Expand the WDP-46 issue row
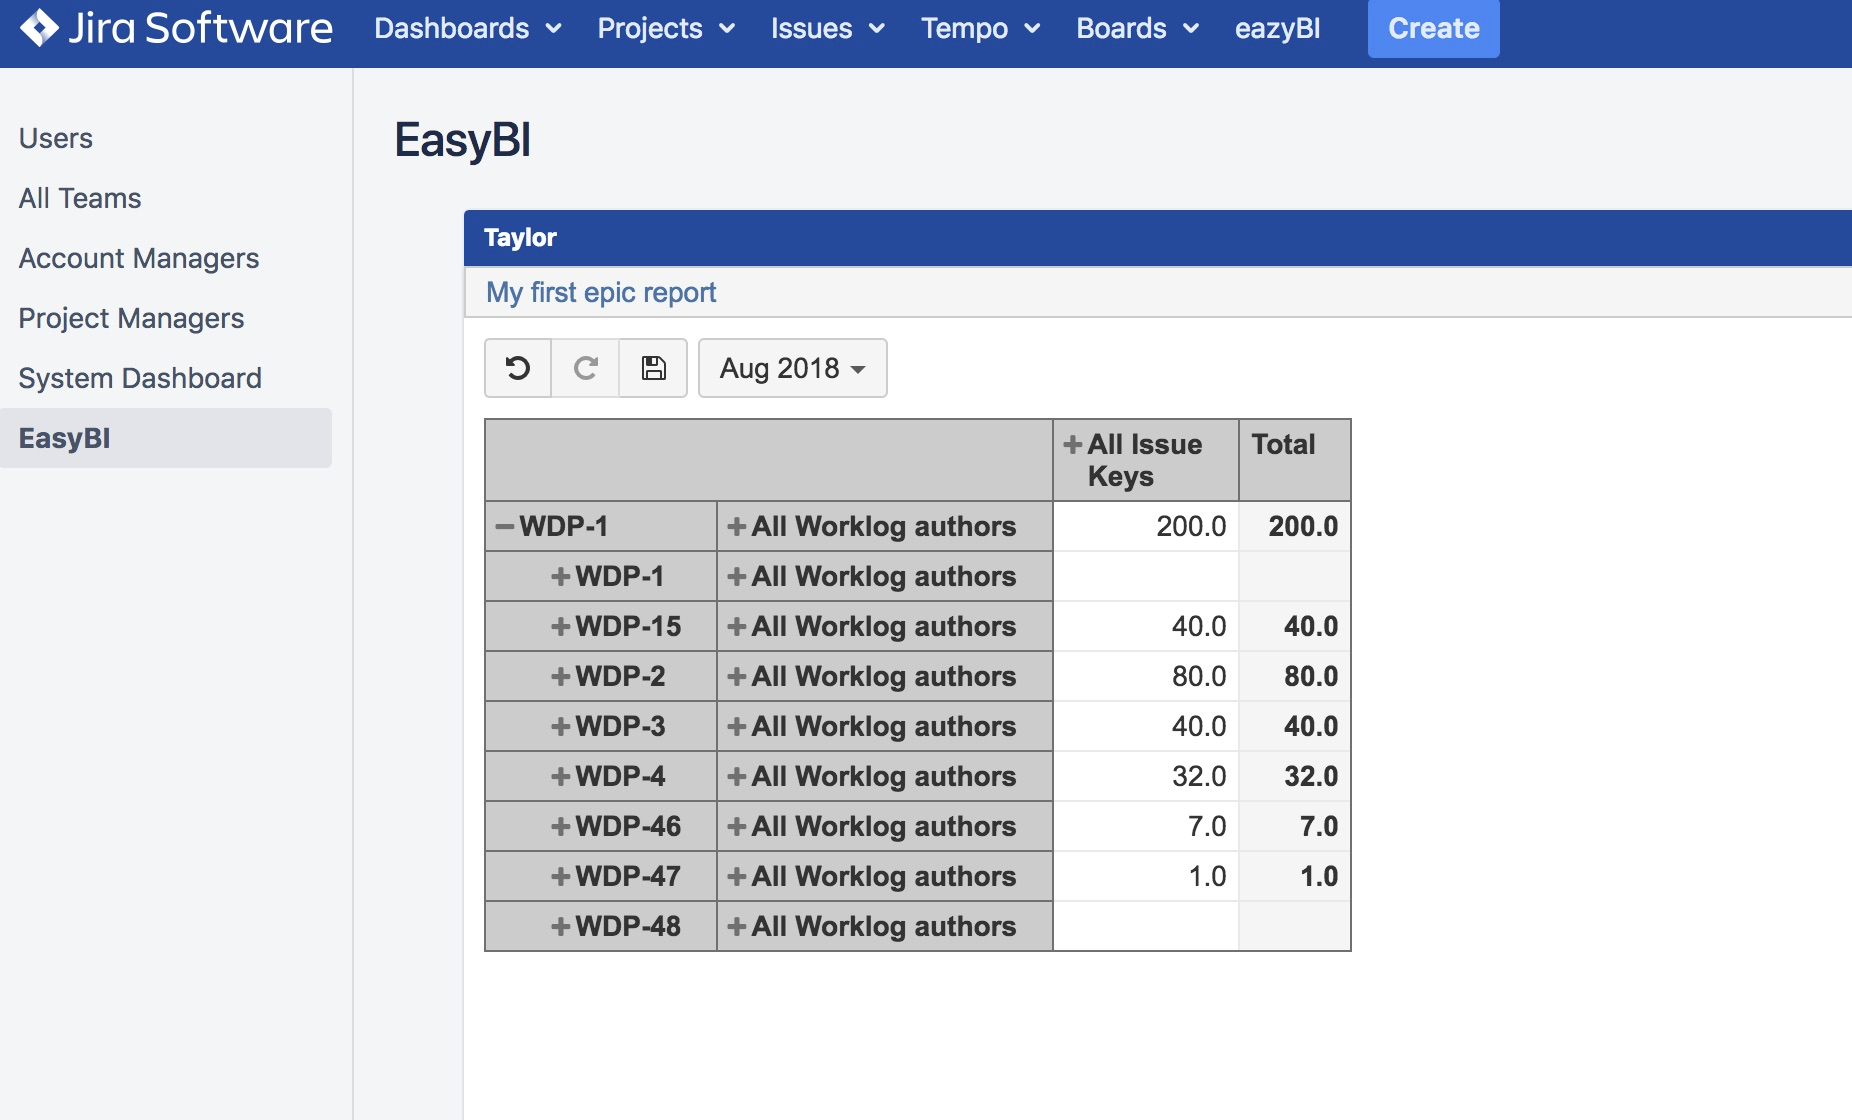The height and width of the screenshot is (1120, 1852). tap(561, 827)
